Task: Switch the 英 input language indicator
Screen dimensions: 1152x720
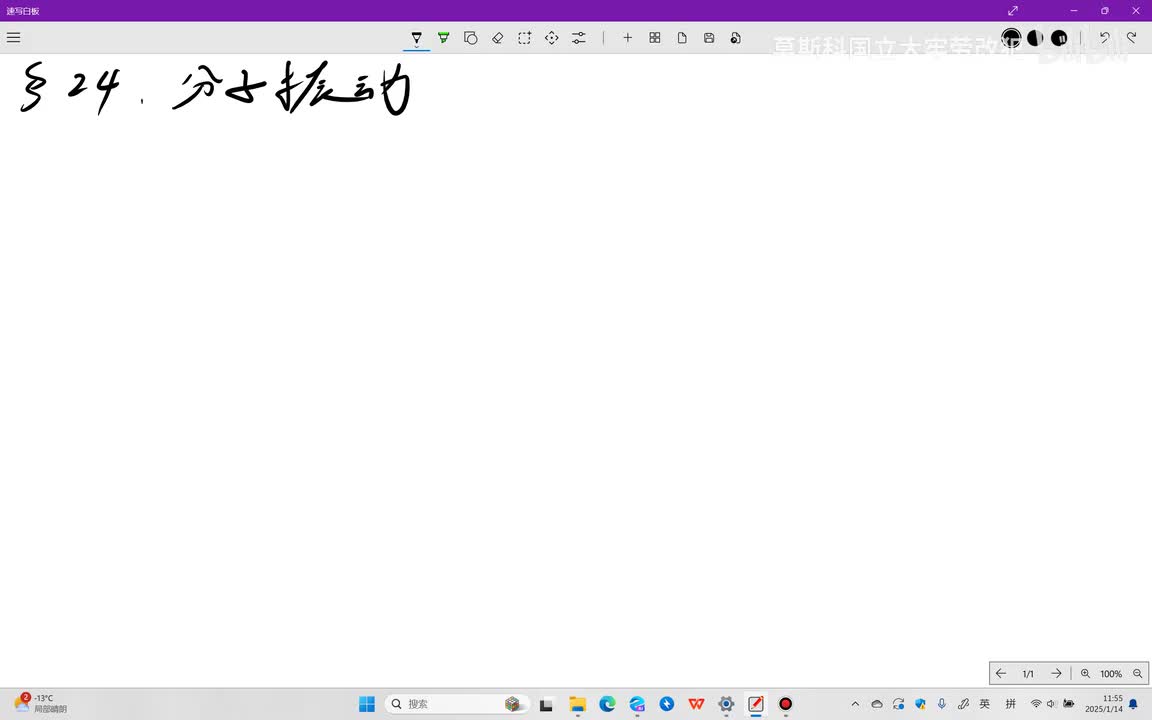Action: (x=984, y=704)
